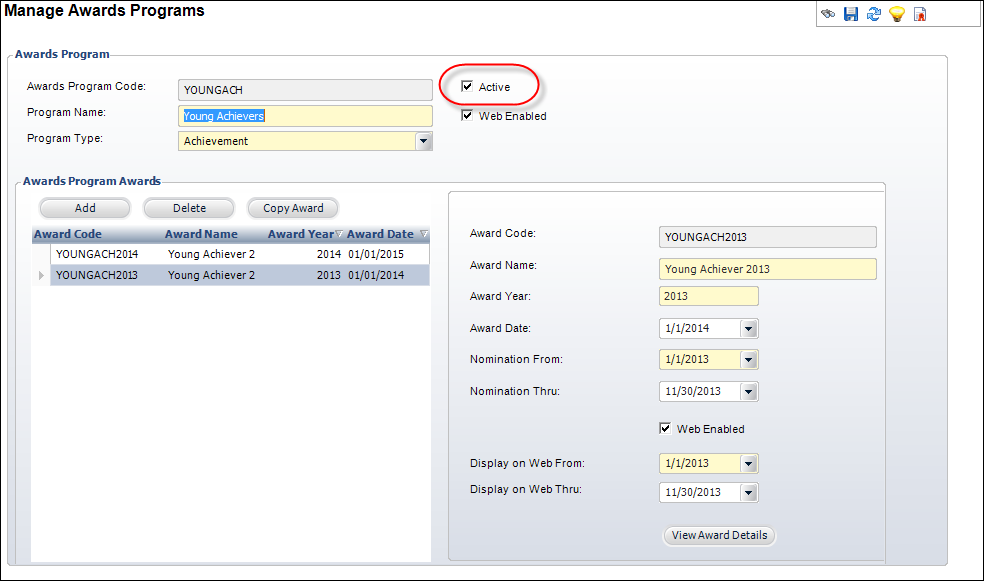
Task: Click the Award Year column filter icon
Action: tap(339, 234)
